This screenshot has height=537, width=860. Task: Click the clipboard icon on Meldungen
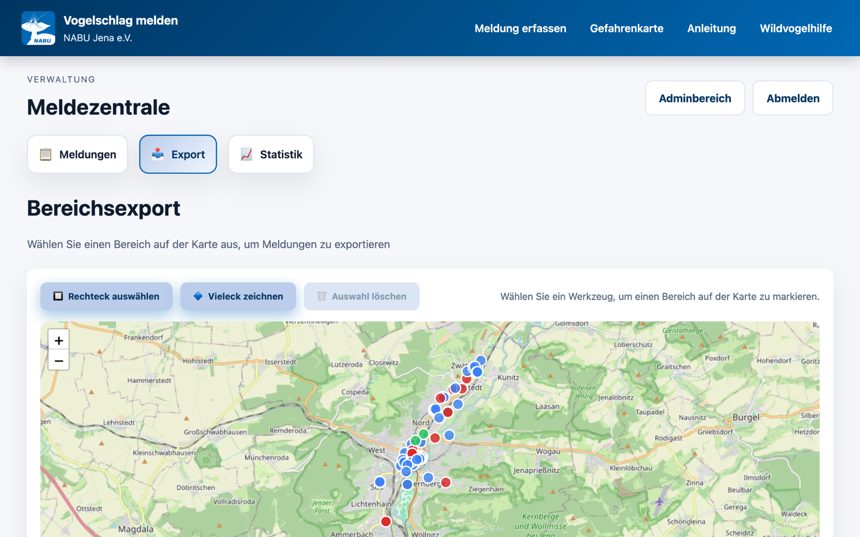pos(46,154)
